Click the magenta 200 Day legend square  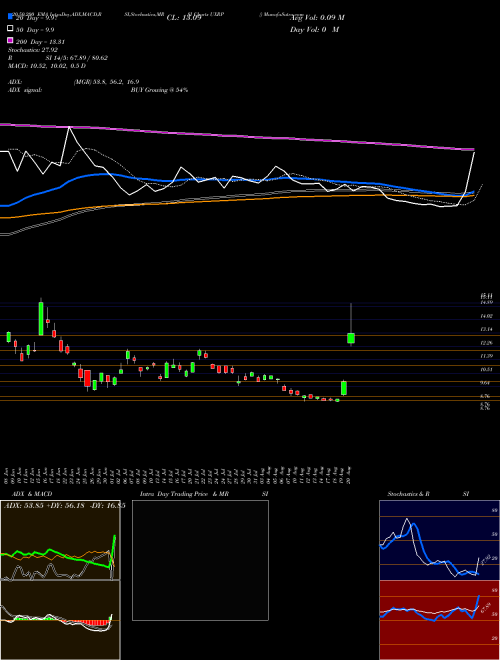pos(11,41)
